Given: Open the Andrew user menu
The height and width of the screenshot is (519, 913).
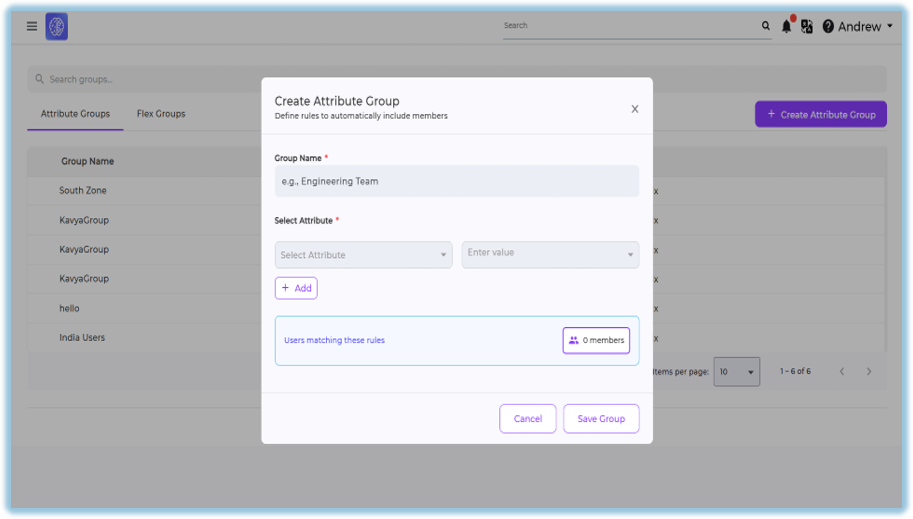Looking at the screenshot, I should [865, 26].
